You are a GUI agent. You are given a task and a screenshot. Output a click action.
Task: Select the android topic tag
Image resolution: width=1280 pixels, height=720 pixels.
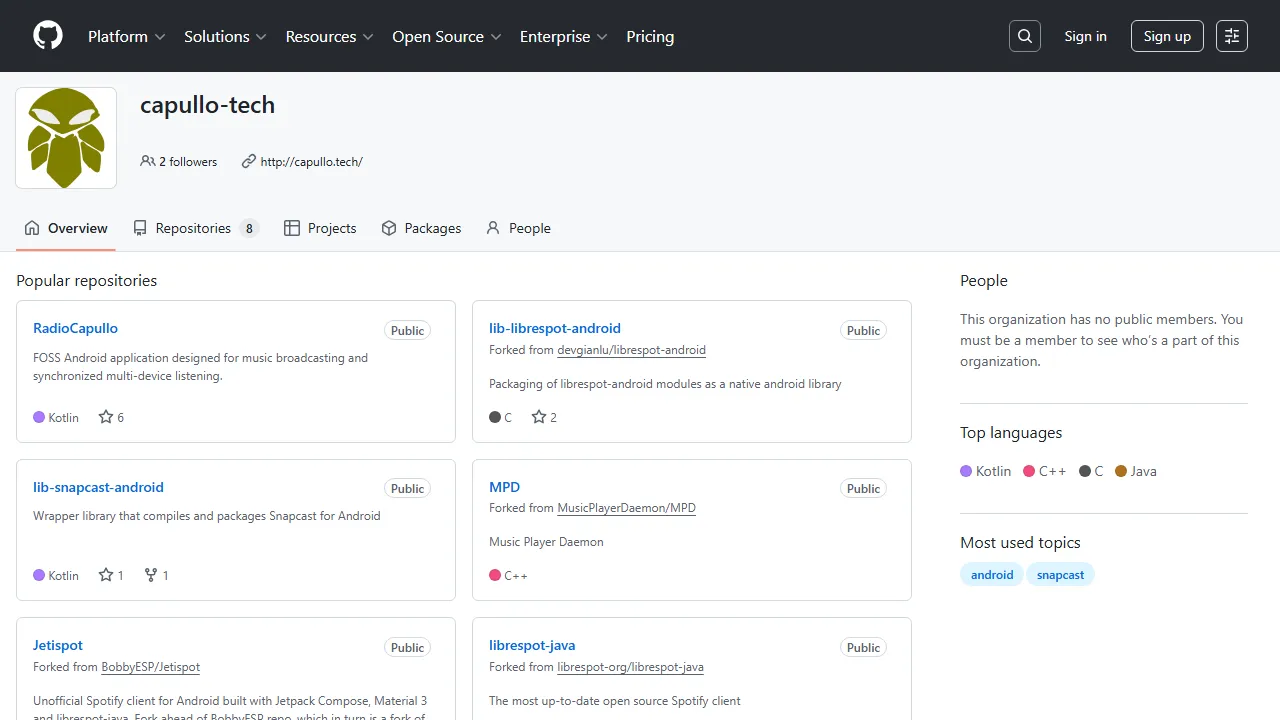pyautogui.click(x=992, y=575)
